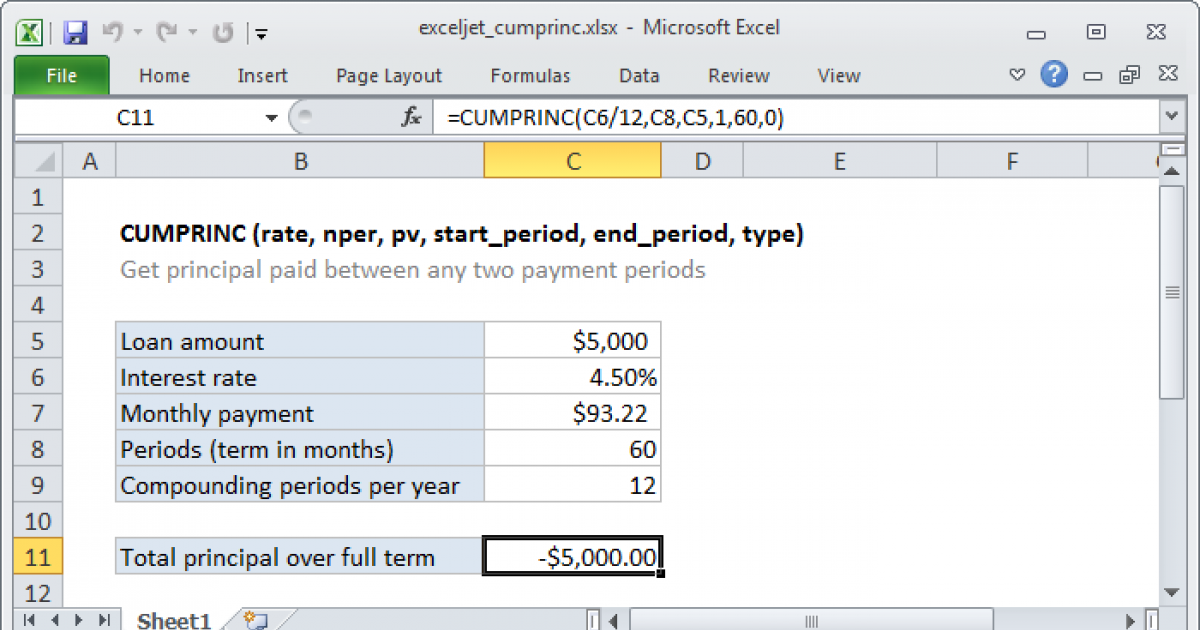Open the Name Box dropdown arrow
This screenshot has width=1200, height=630.
pos(270,116)
